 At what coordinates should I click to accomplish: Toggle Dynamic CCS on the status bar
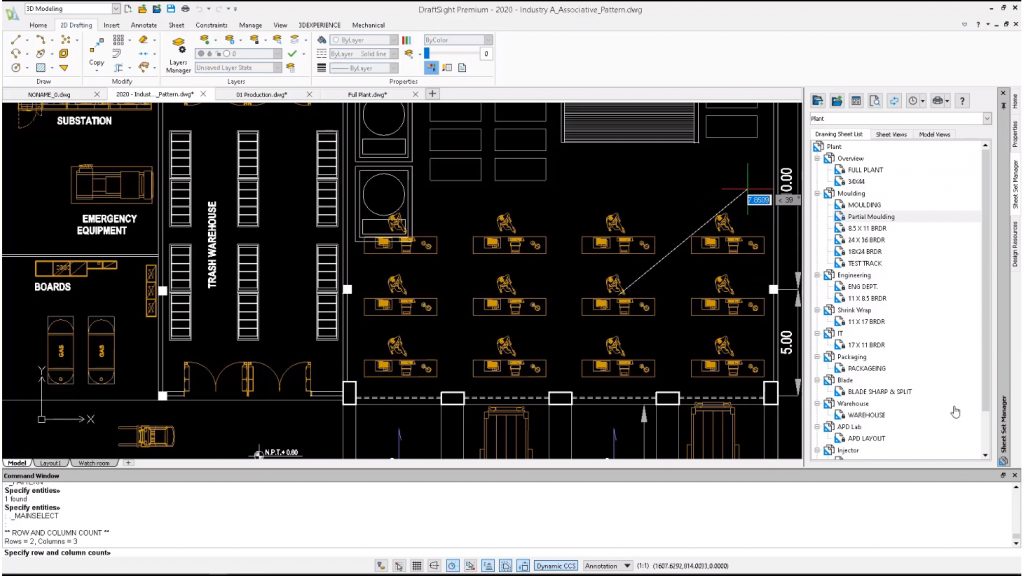[556, 565]
